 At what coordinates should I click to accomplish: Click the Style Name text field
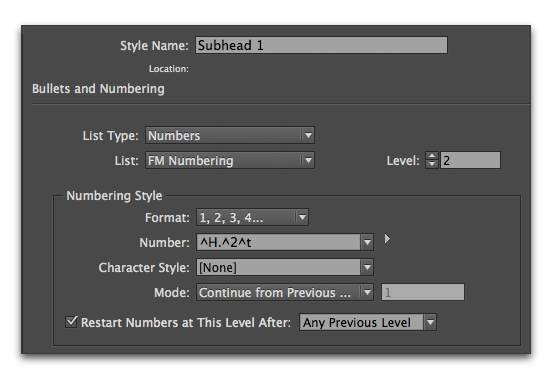coord(321,45)
